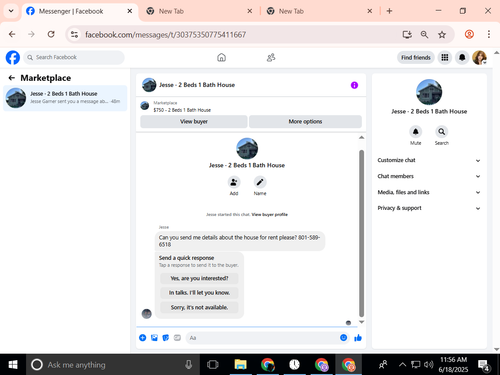View site information icon beside the URL

pos(74,34)
